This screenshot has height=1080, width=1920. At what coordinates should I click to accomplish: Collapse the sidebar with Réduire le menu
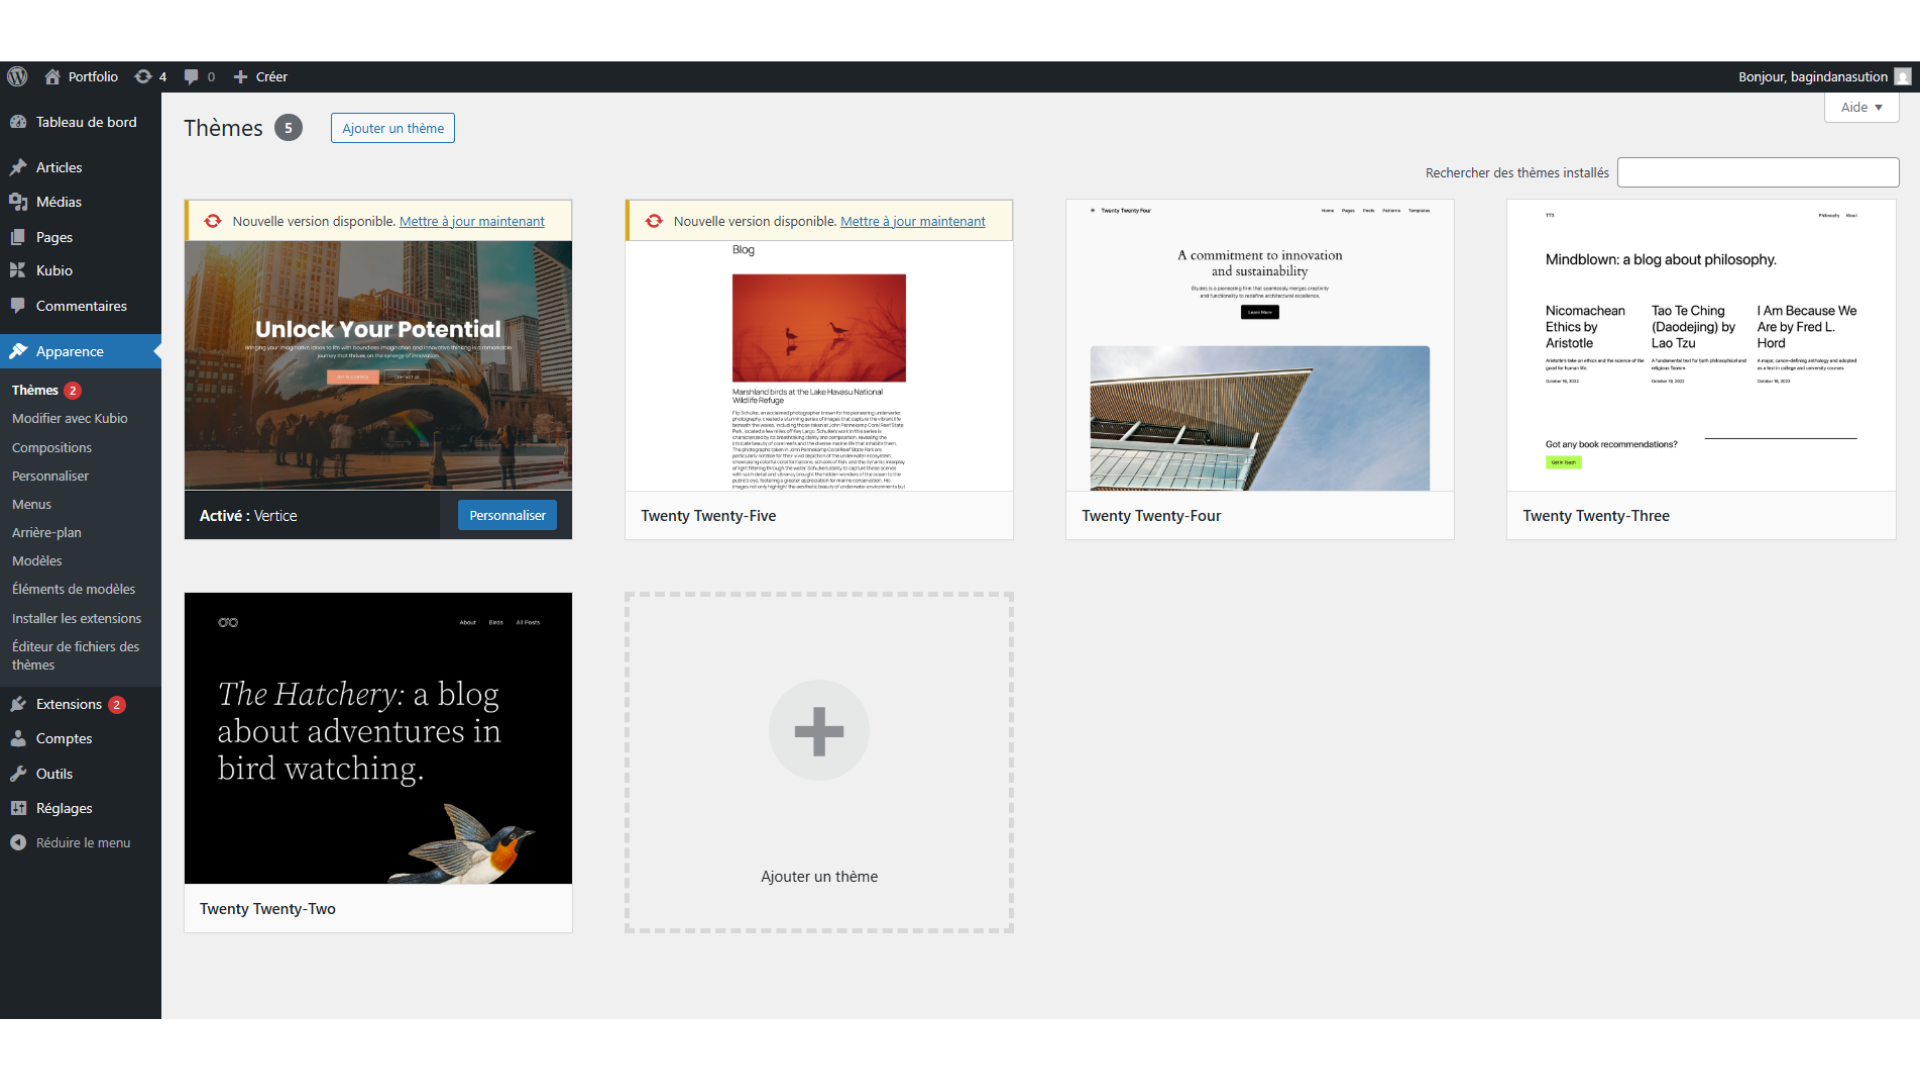click(82, 843)
